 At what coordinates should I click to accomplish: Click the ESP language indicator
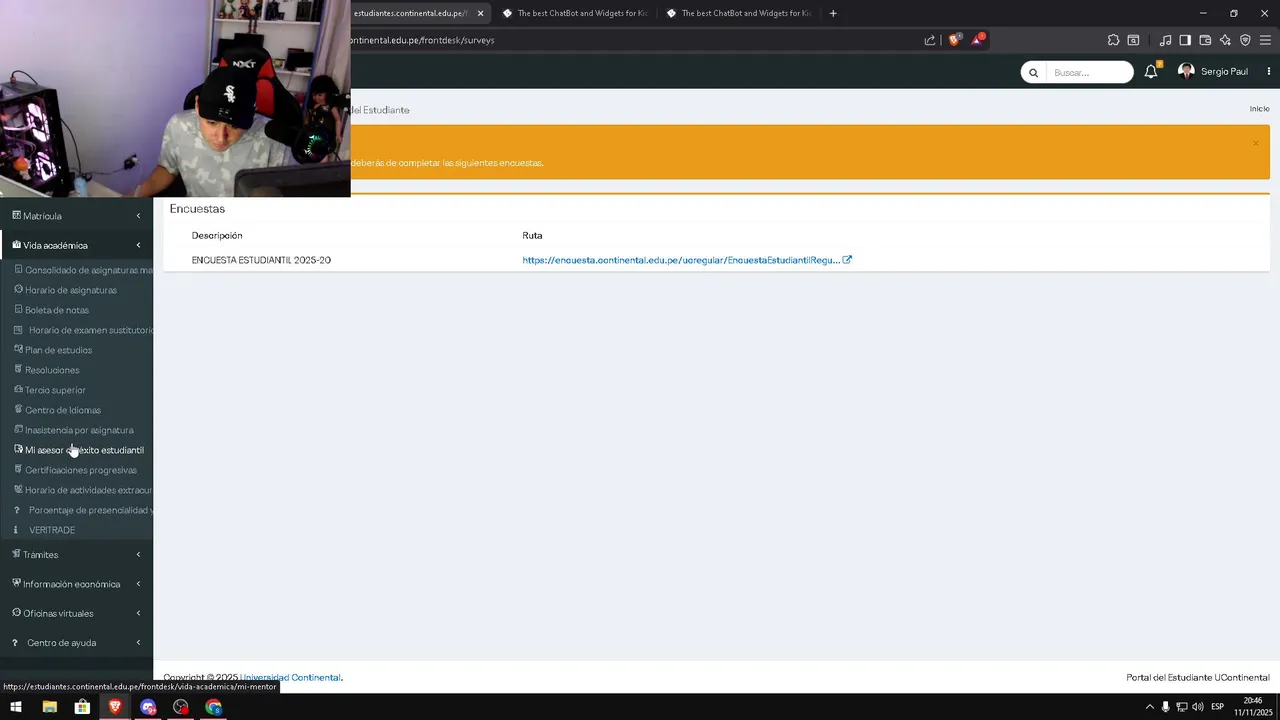[x=1218, y=707]
